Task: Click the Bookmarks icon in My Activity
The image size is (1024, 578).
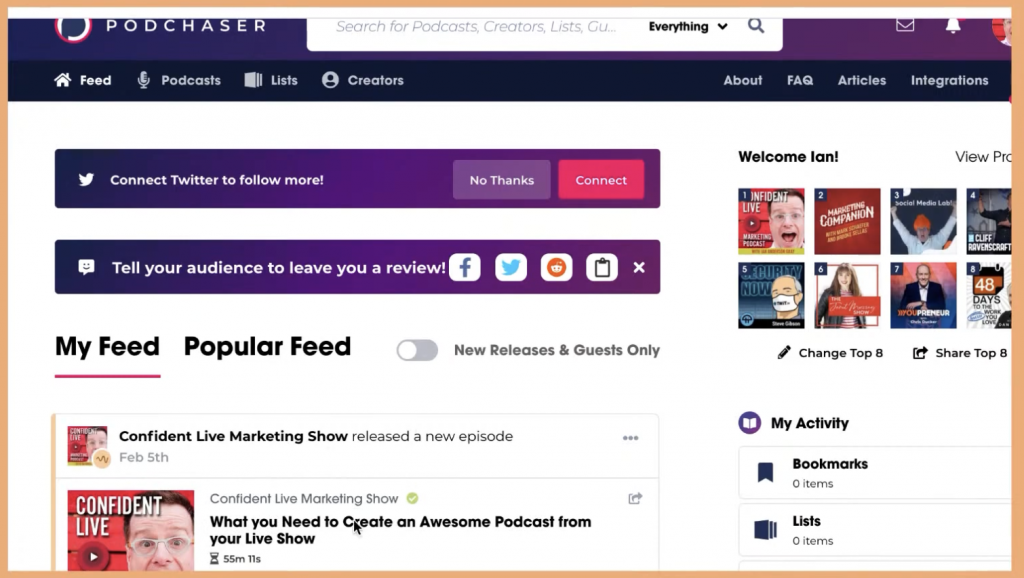Action: (765, 472)
